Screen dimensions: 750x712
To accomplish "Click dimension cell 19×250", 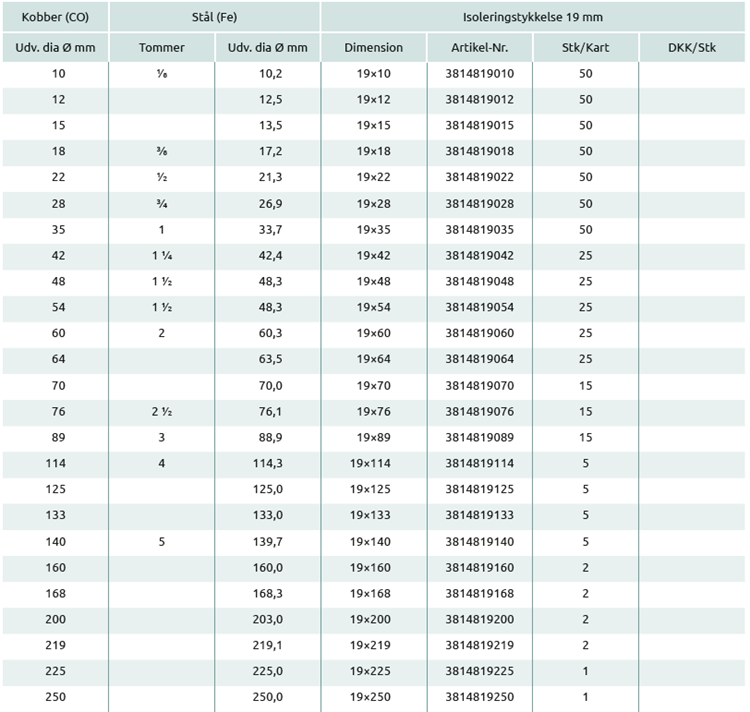I will tap(370, 696).
